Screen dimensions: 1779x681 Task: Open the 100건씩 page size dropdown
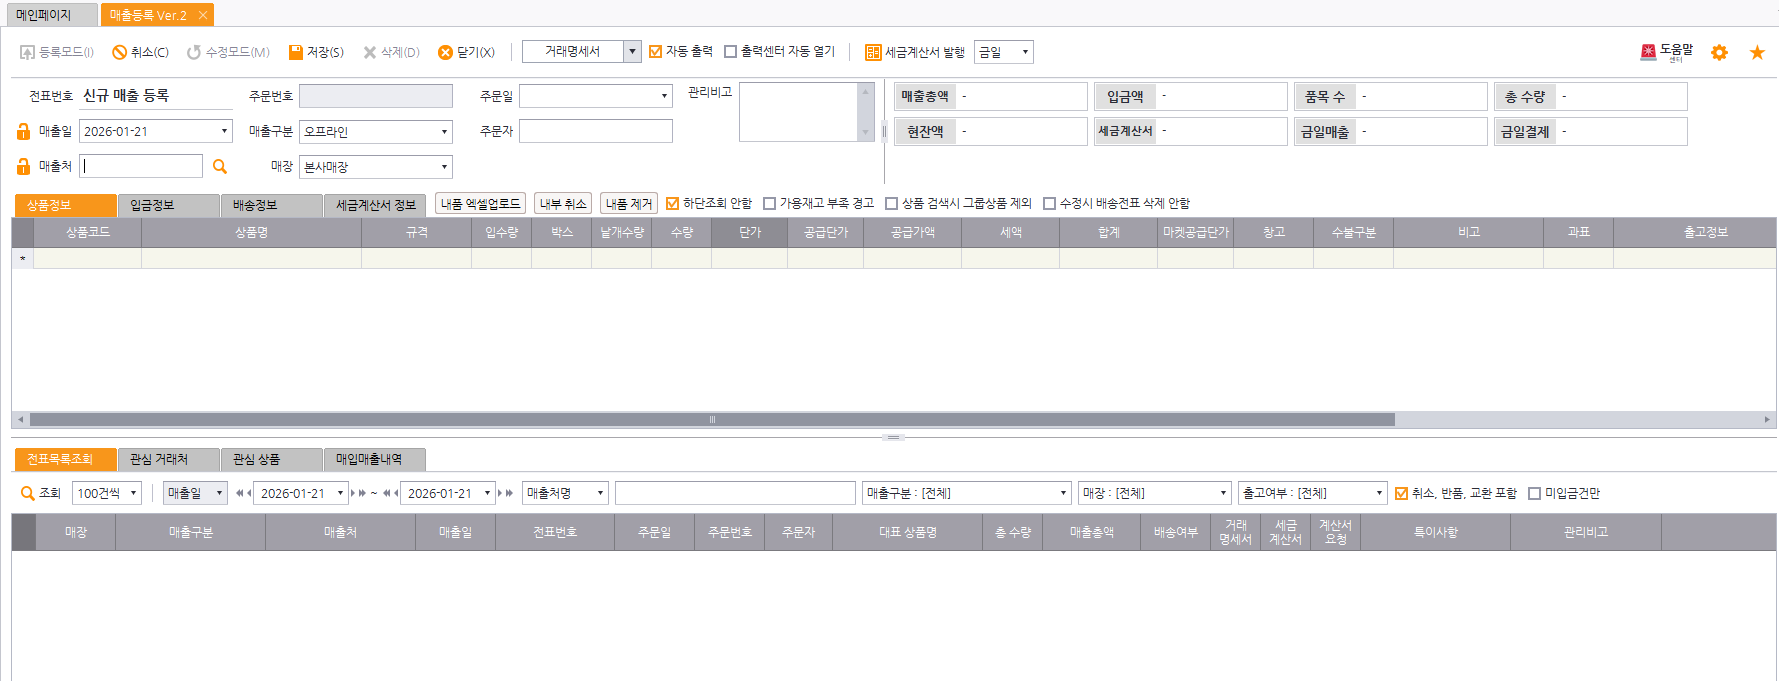click(x=133, y=493)
